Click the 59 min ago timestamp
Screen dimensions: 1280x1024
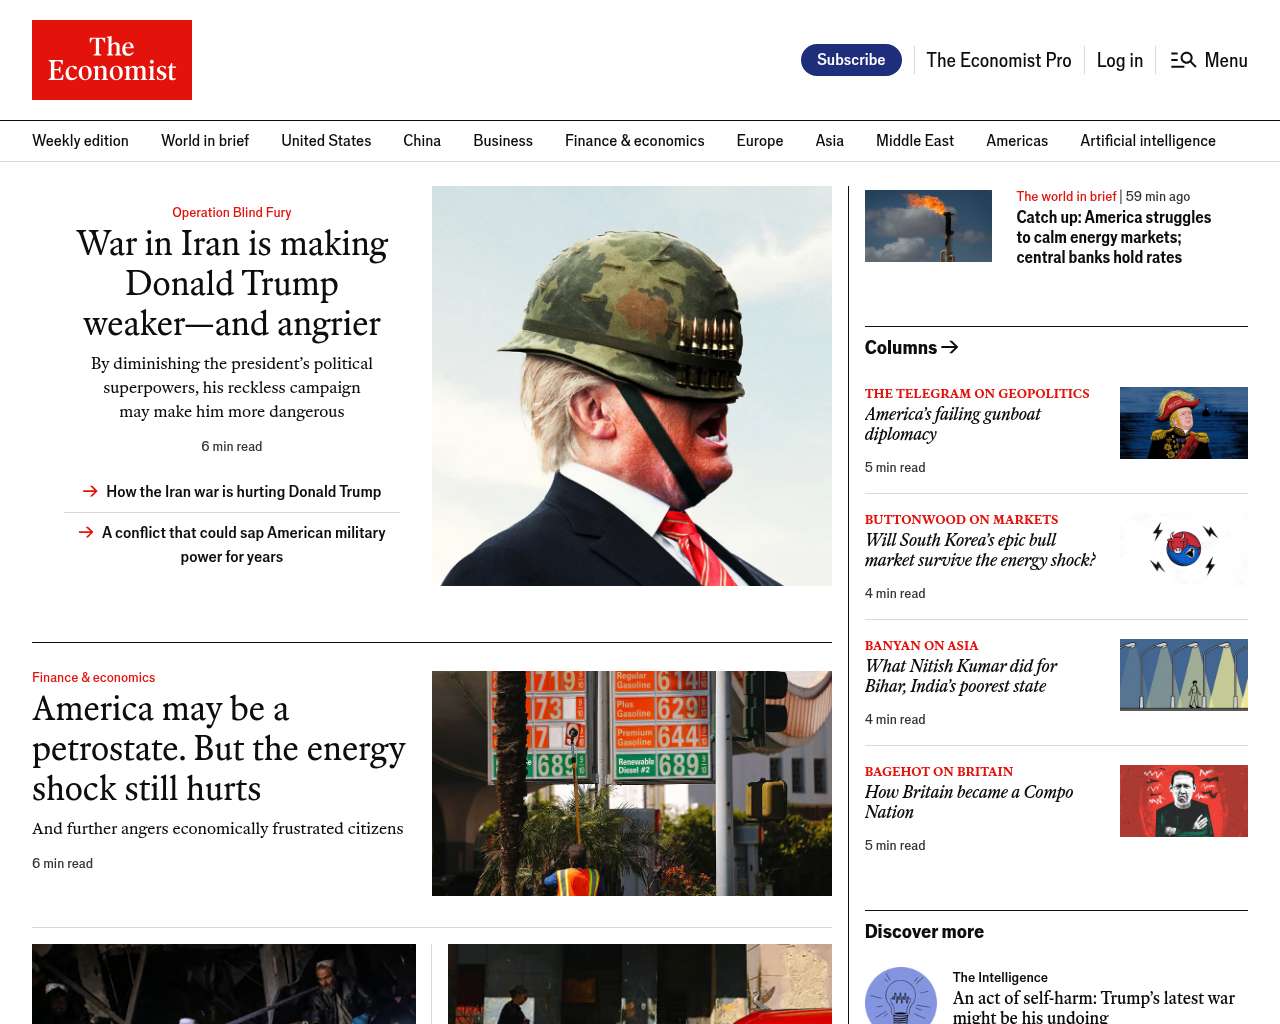click(x=1158, y=196)
